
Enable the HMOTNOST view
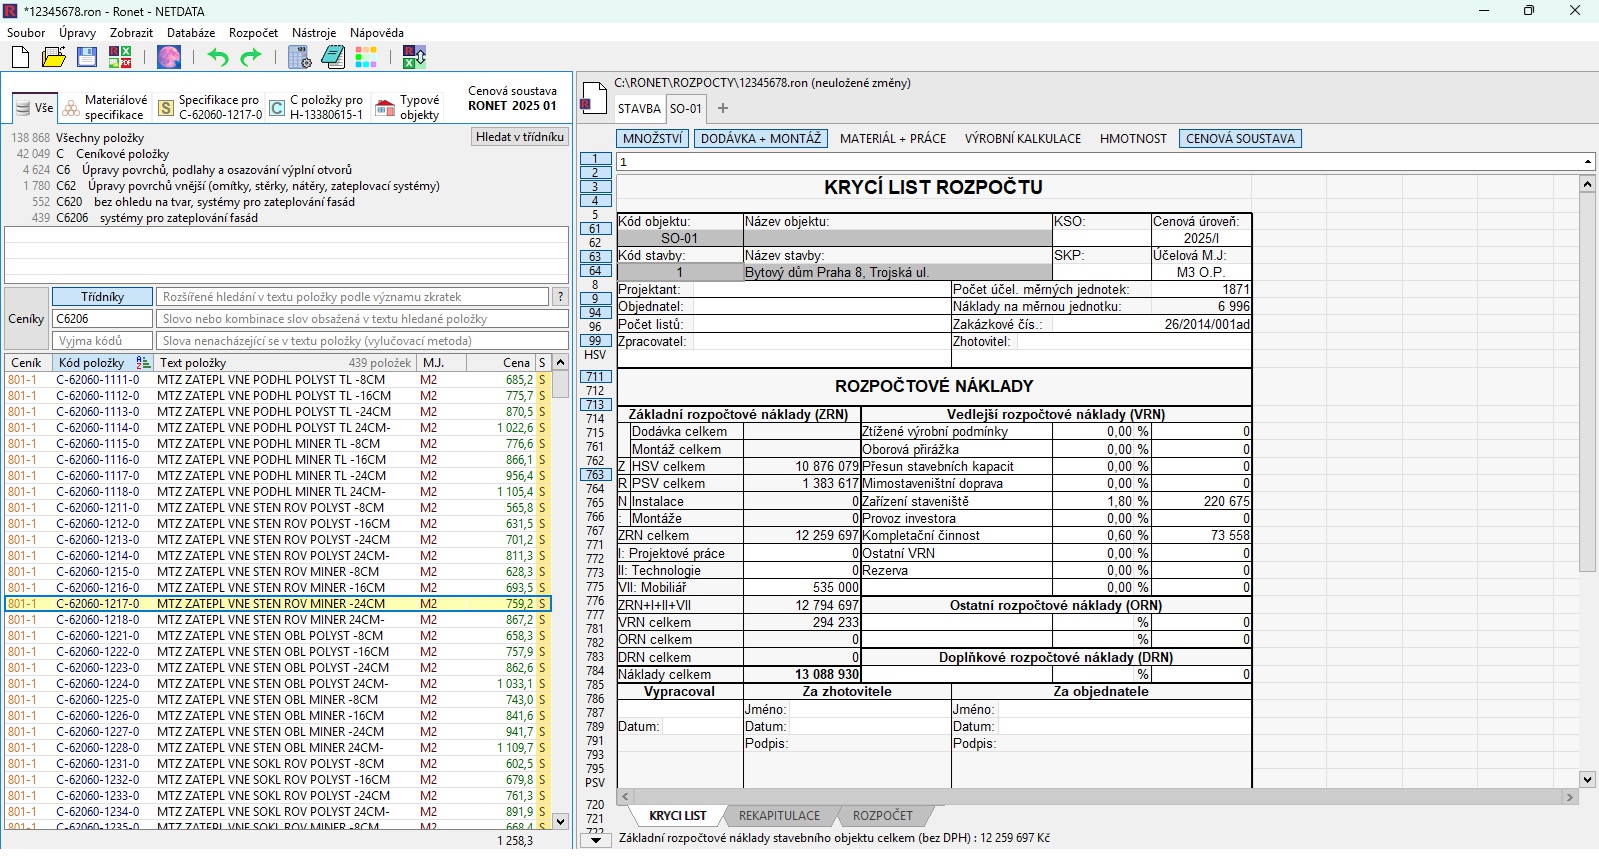(x=1133, y=139)
